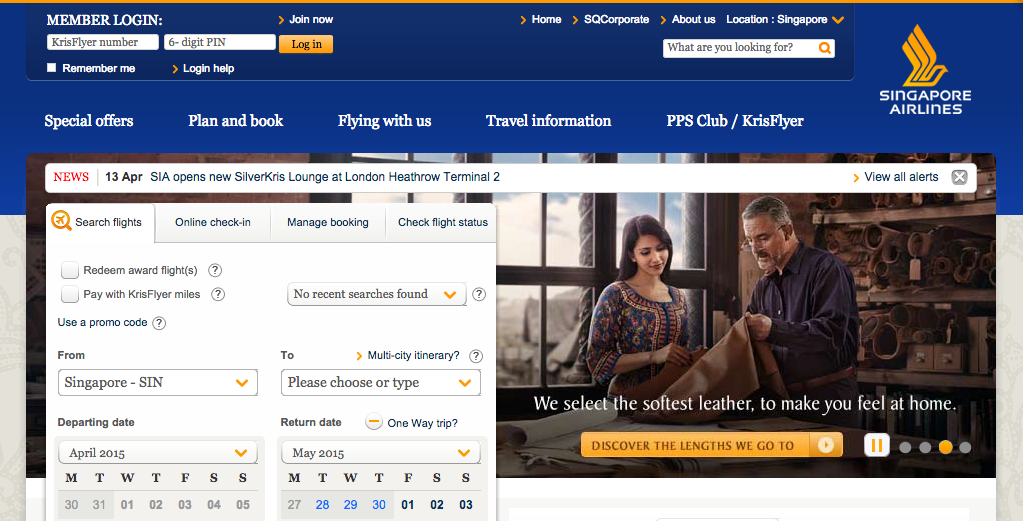This screenshot has height=521, width=1023.
Task: Switch to the Online check-in tab
Action: [x=213, y=222]
